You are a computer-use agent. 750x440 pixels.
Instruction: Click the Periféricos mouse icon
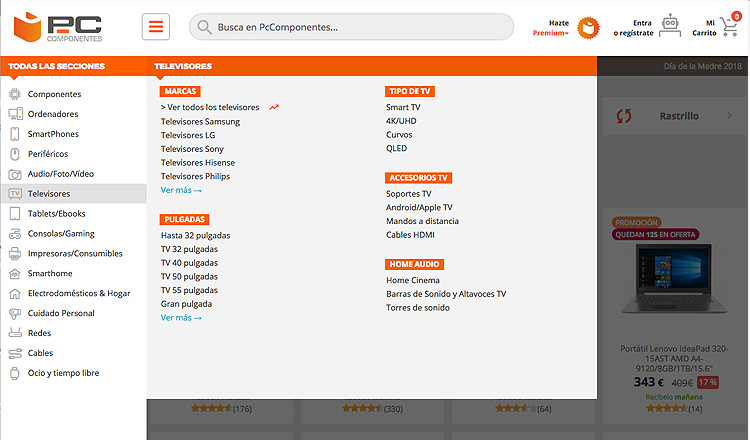click(x=15, y=154)
